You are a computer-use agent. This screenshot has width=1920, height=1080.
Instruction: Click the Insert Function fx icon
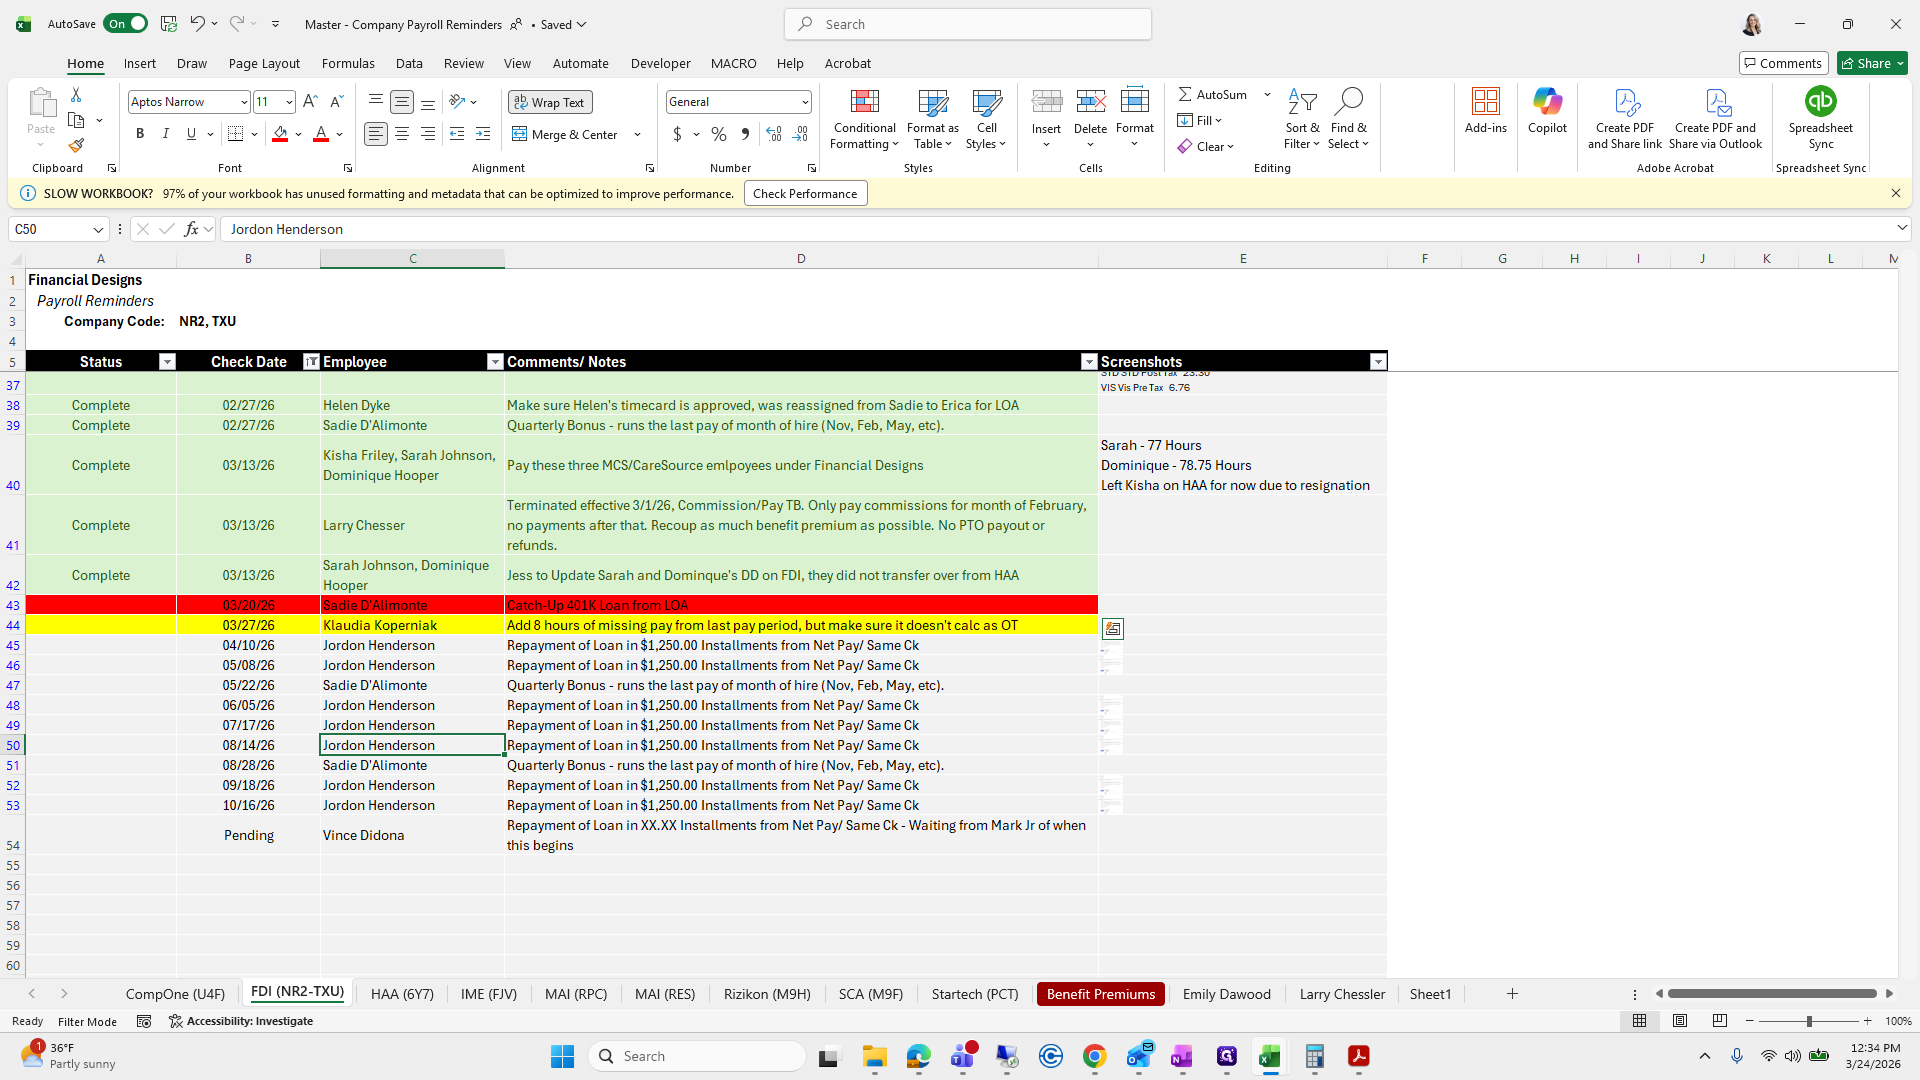[191, 229]
